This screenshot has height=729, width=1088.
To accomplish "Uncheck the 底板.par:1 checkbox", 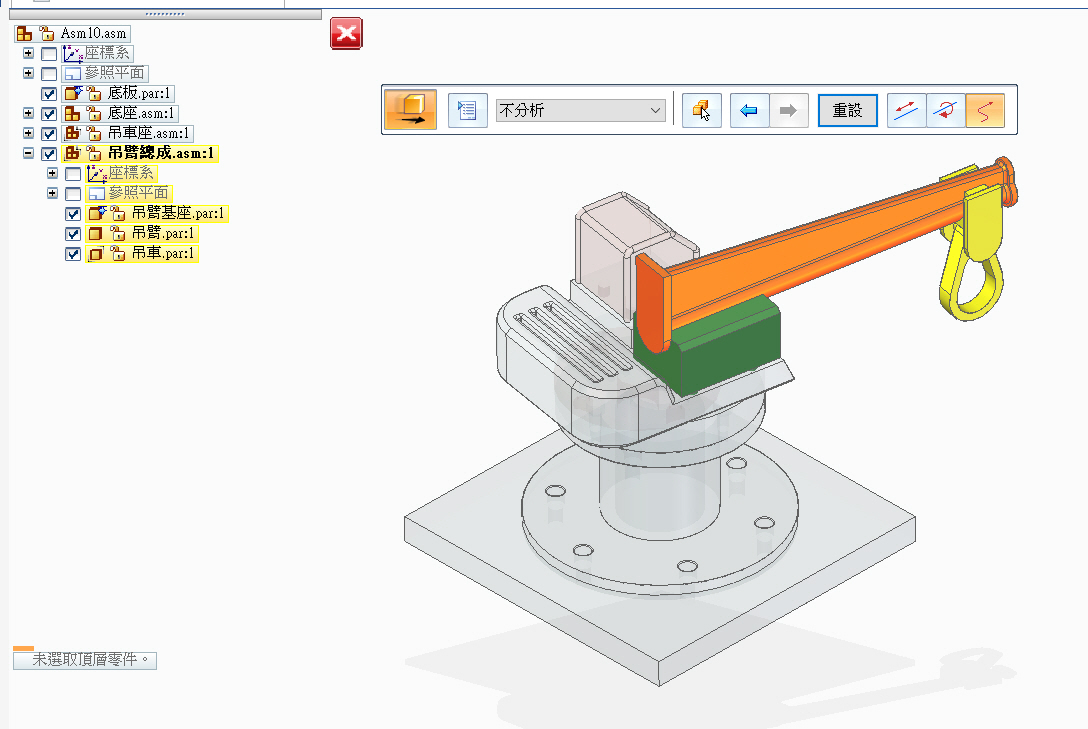I will tap(49, 94).
